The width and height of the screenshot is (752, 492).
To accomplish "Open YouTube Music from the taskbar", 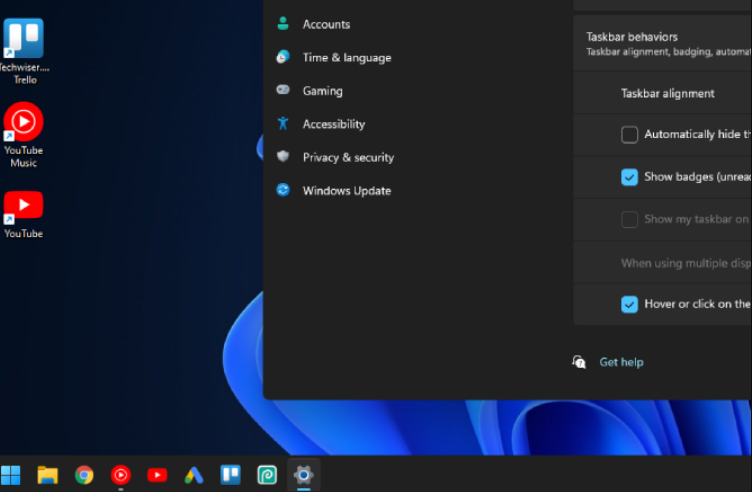I will point(120,475).
